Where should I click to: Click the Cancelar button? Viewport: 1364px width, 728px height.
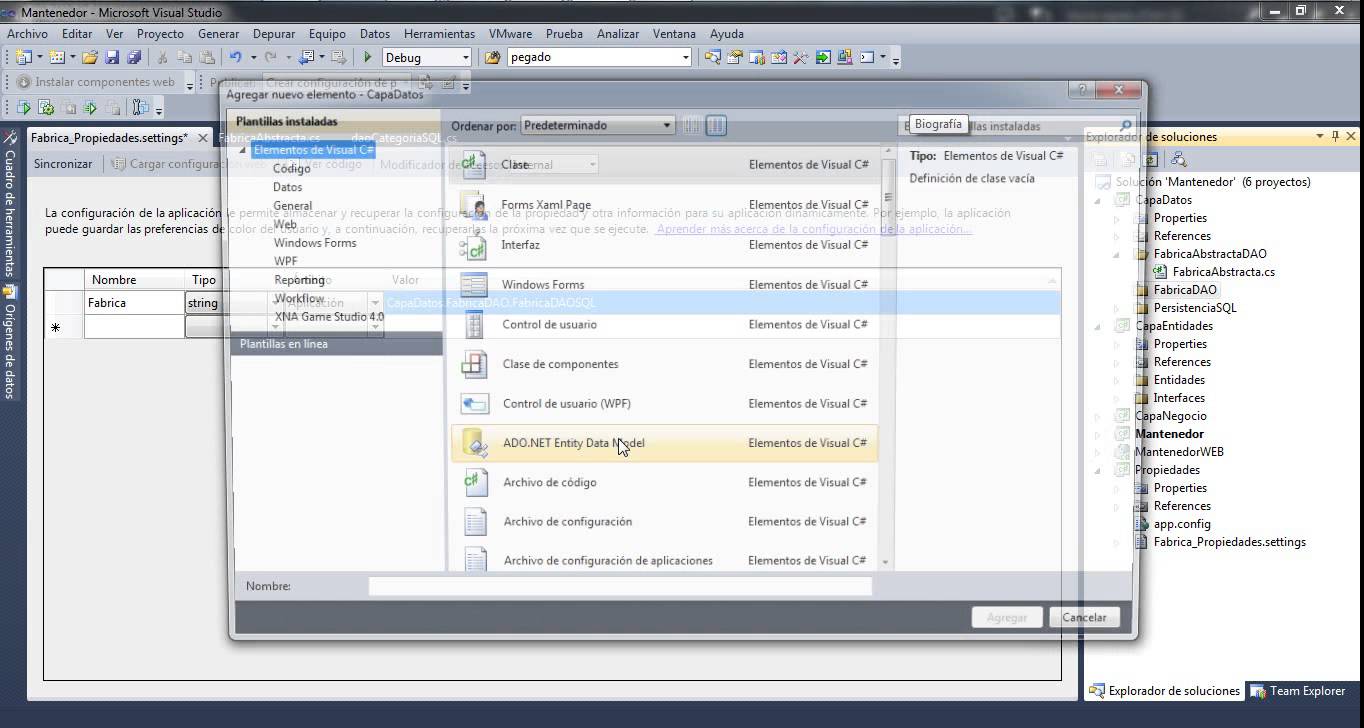tap(1084, 618)
